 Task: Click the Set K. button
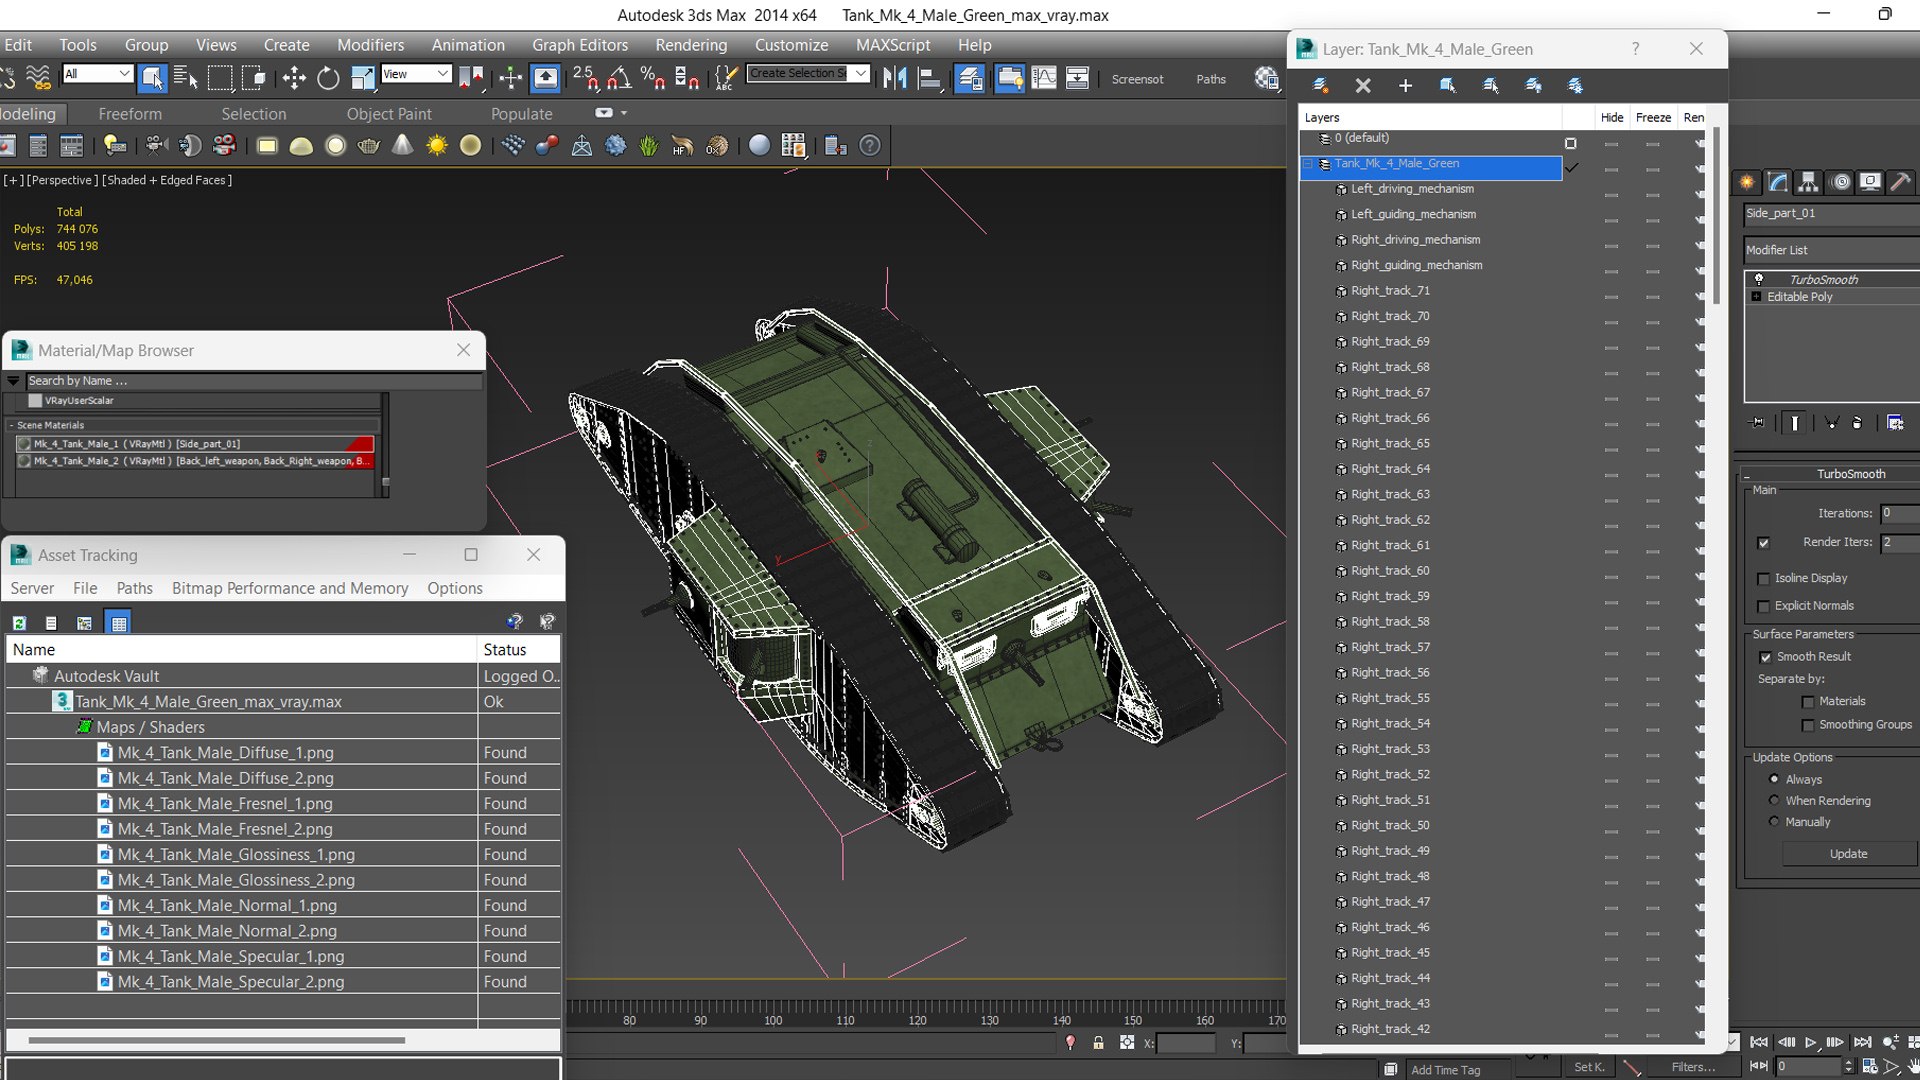point(1589,1068)
